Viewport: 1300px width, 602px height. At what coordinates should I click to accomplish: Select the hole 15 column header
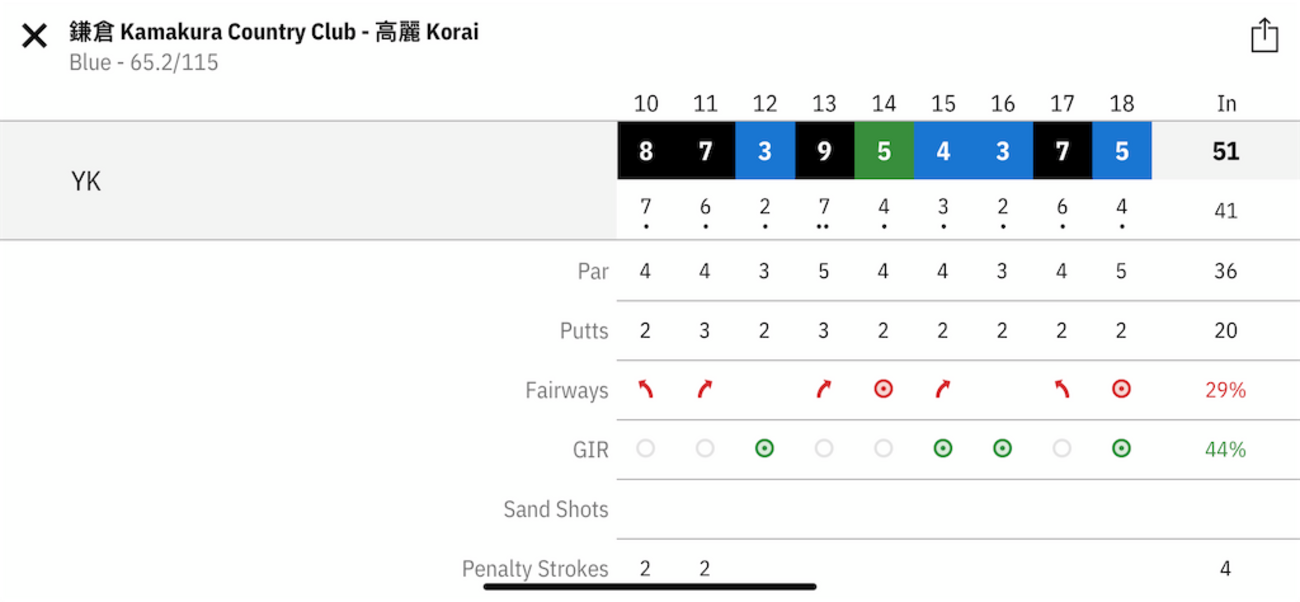click(943, 103)
